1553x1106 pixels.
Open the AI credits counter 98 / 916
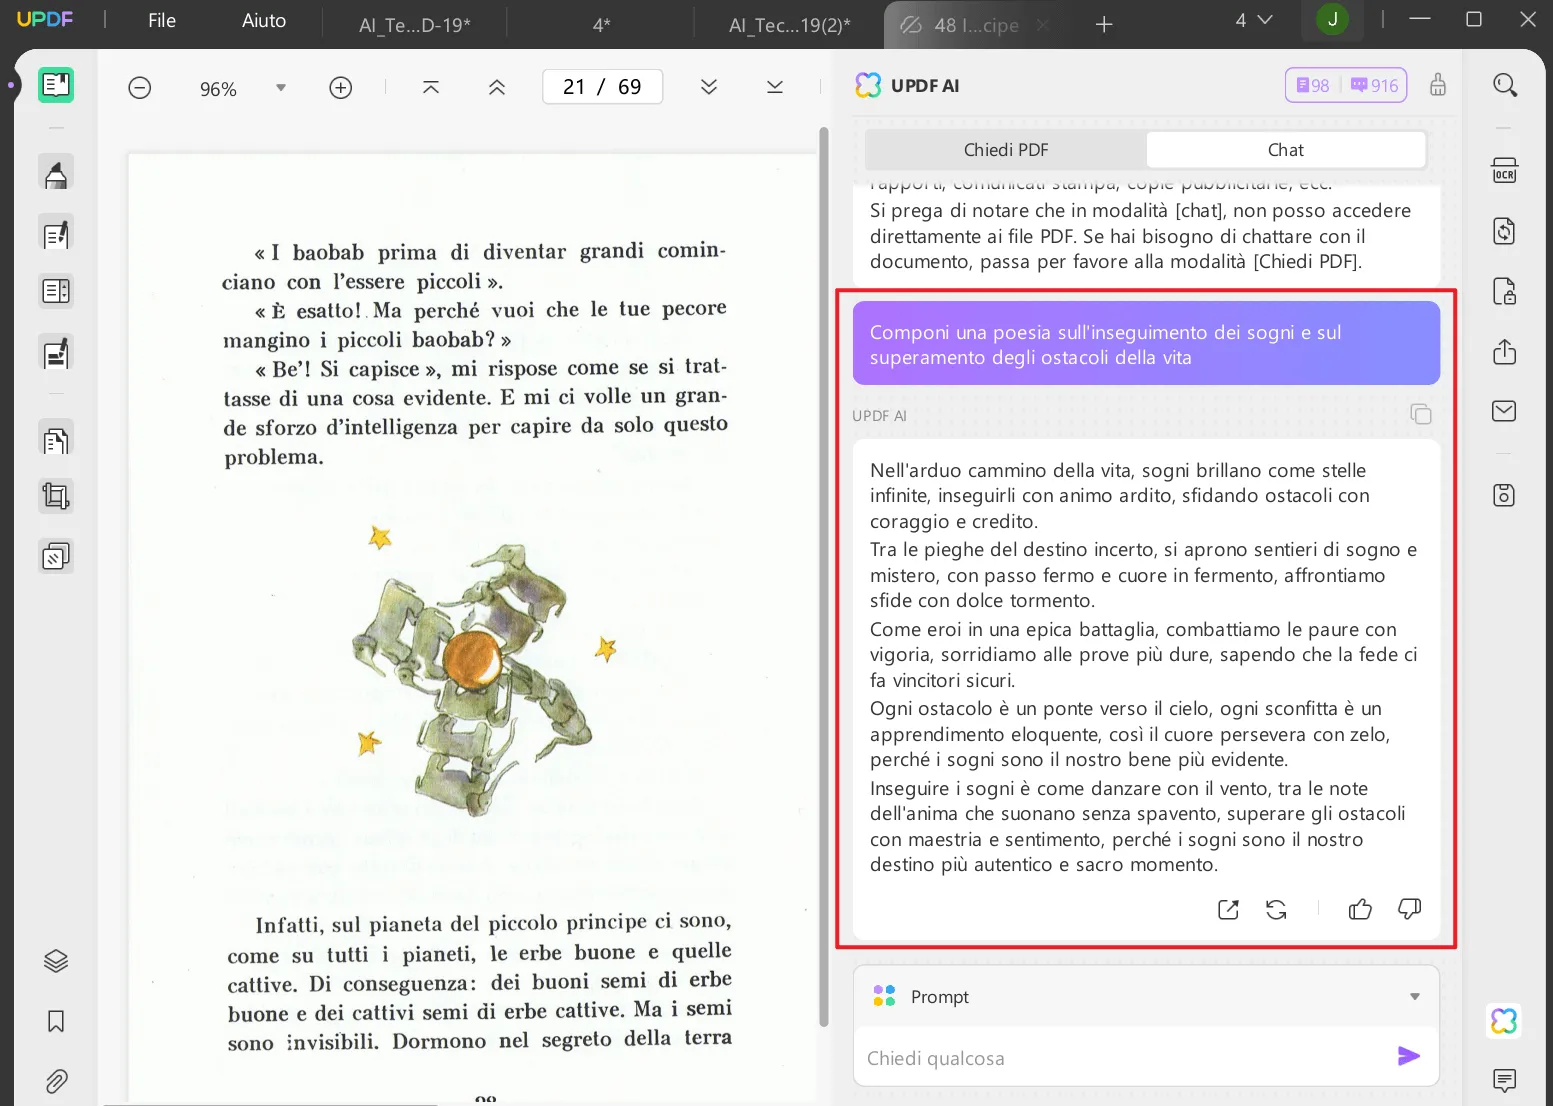coord(1346,85)
